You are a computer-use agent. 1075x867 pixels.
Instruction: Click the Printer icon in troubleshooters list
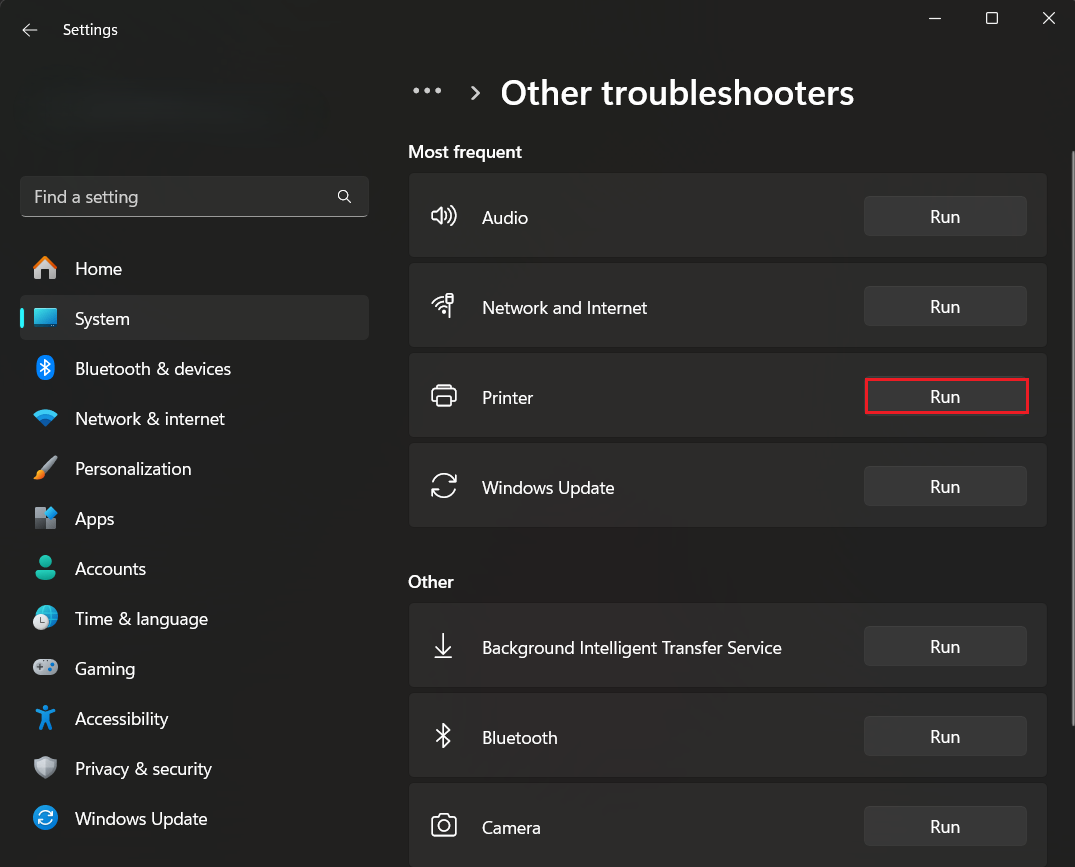444,396
